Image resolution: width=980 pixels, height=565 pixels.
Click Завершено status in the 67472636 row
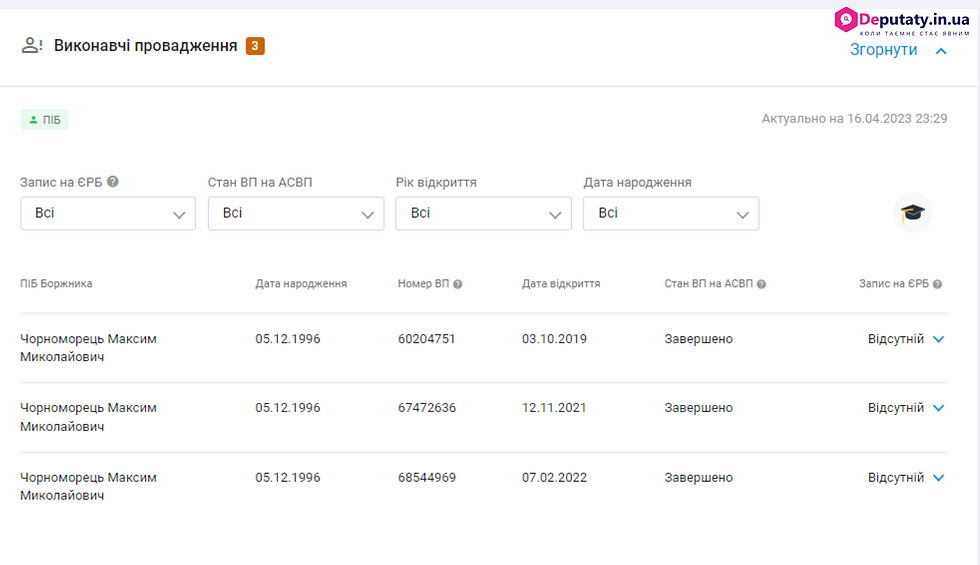click(698, 408)
